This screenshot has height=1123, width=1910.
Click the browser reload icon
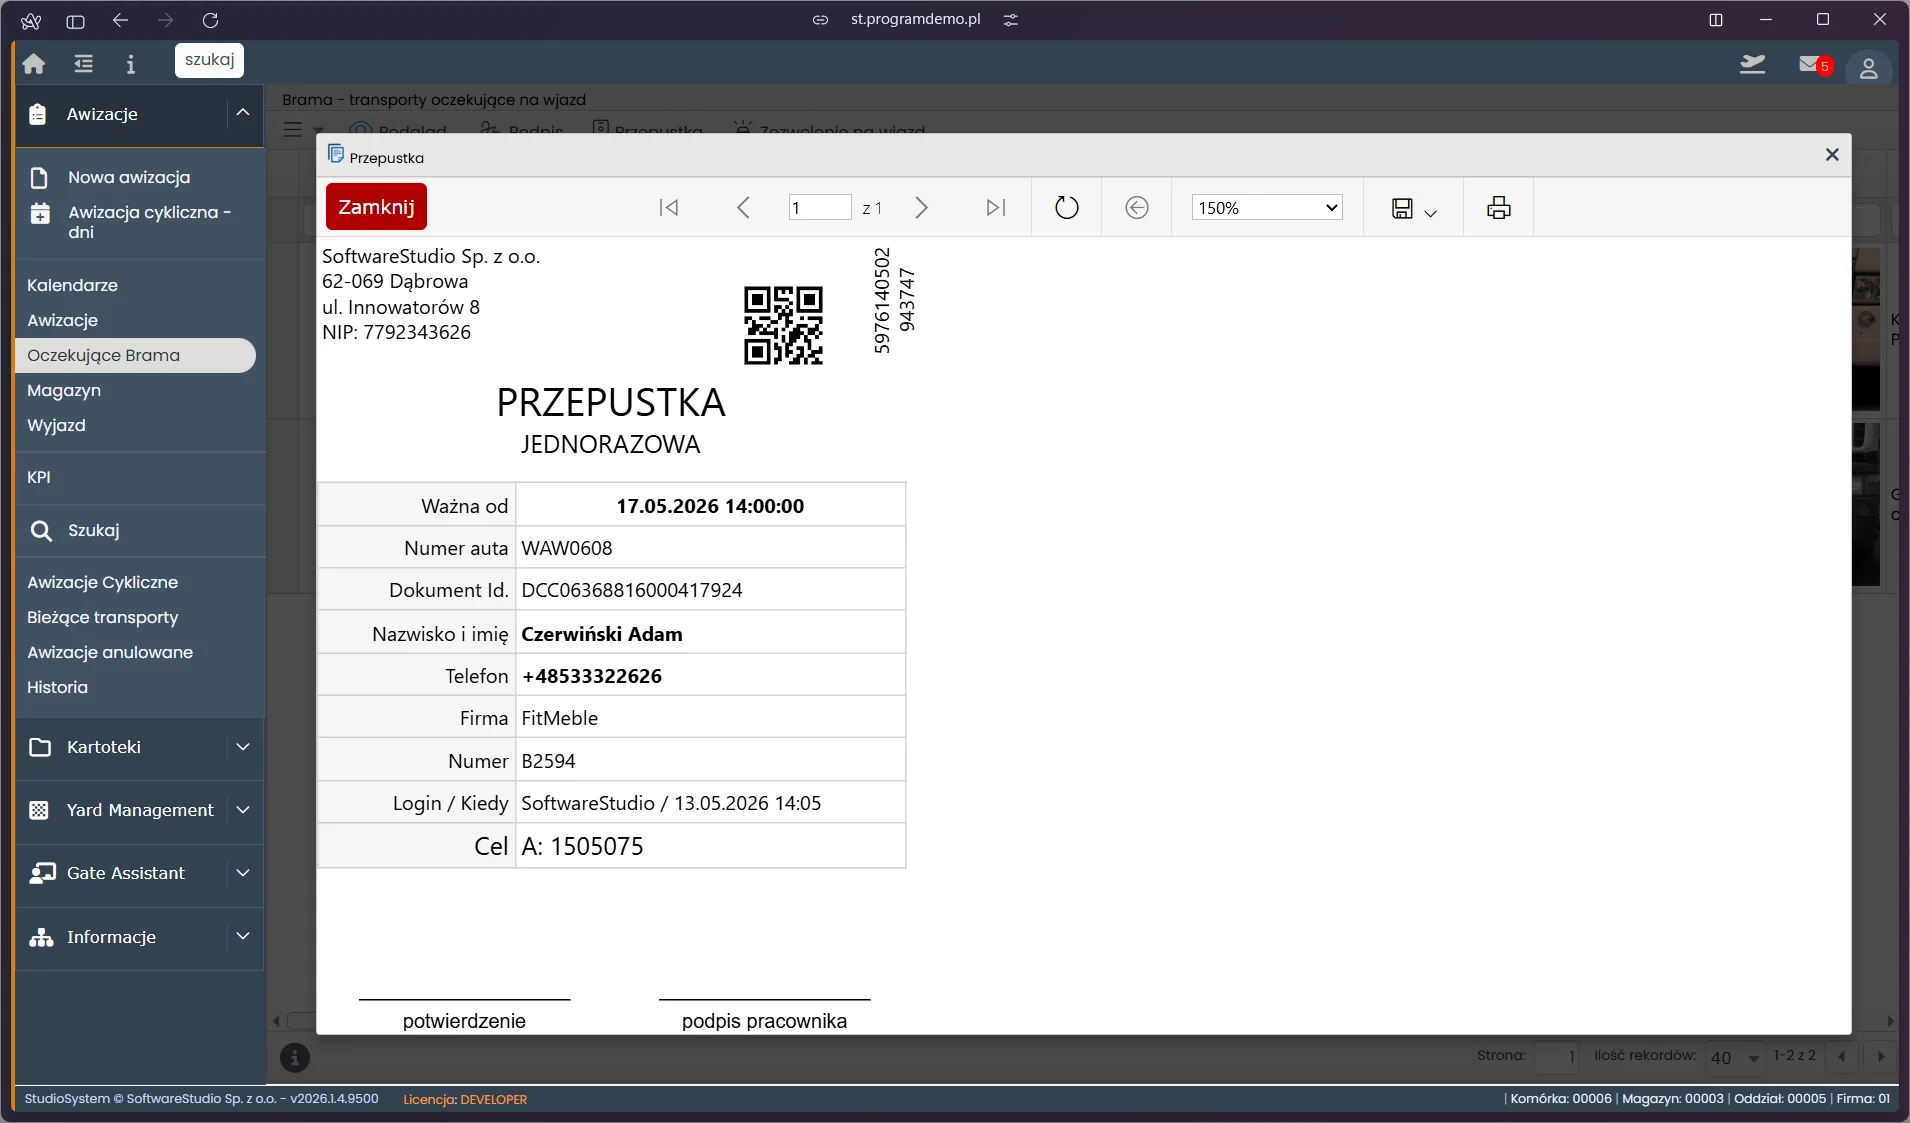(x=210, y=20)
